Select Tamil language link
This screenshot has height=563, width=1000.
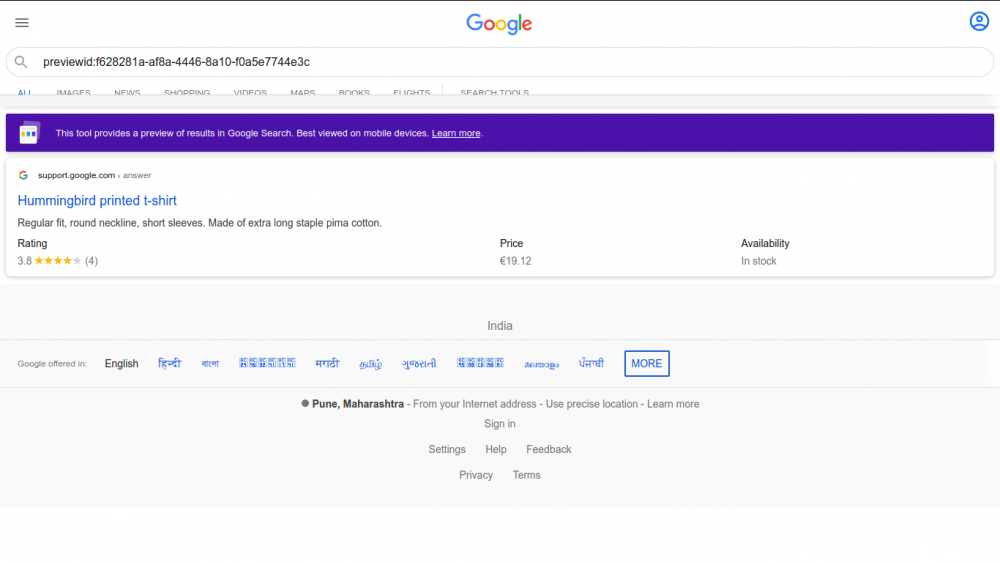tap(371, 363)
